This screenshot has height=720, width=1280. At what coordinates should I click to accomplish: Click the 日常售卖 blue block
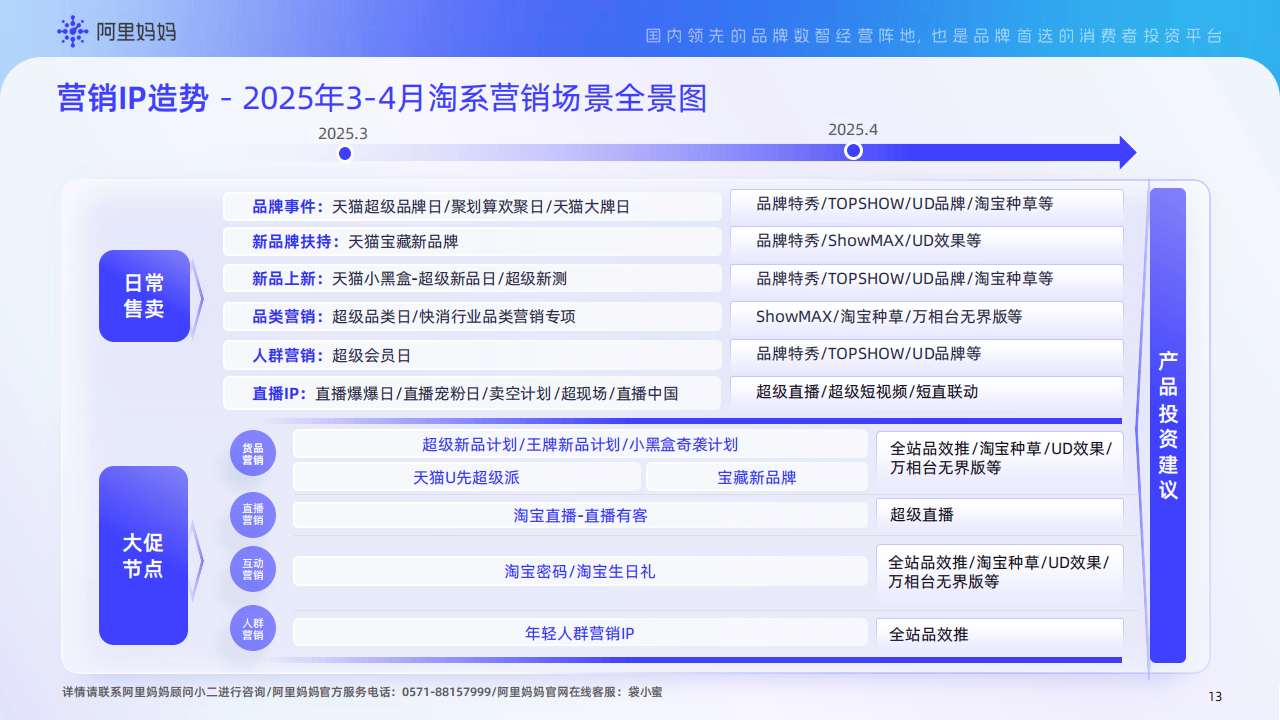click(144, 296)
